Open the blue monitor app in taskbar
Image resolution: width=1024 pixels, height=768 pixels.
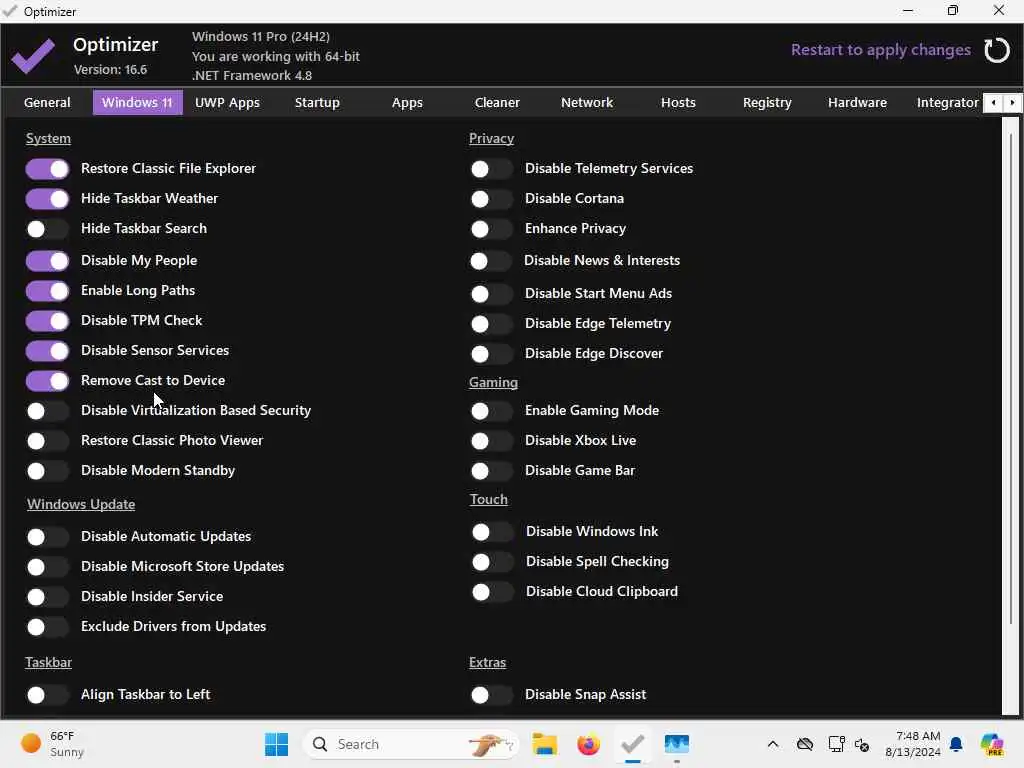click(x=677, y=744)
